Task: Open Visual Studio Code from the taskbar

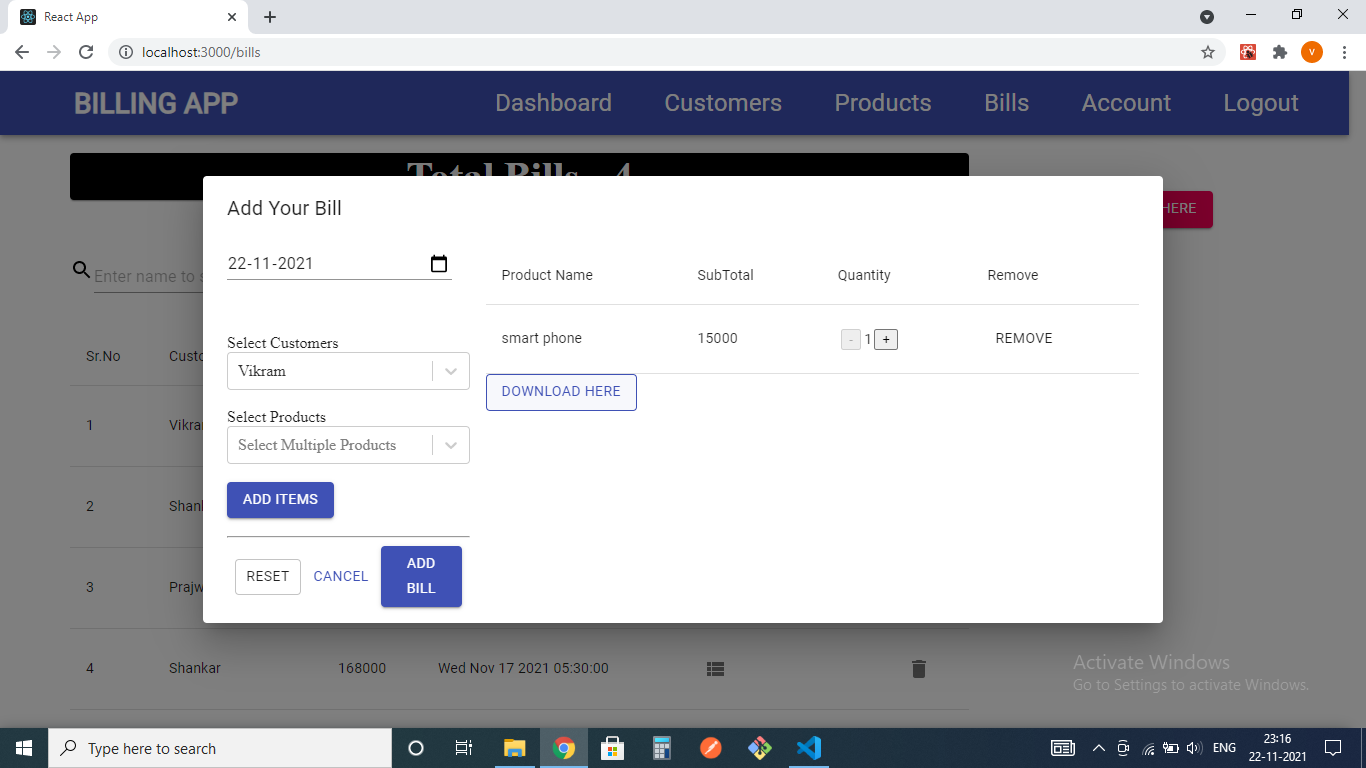Action: pos(808,747)
